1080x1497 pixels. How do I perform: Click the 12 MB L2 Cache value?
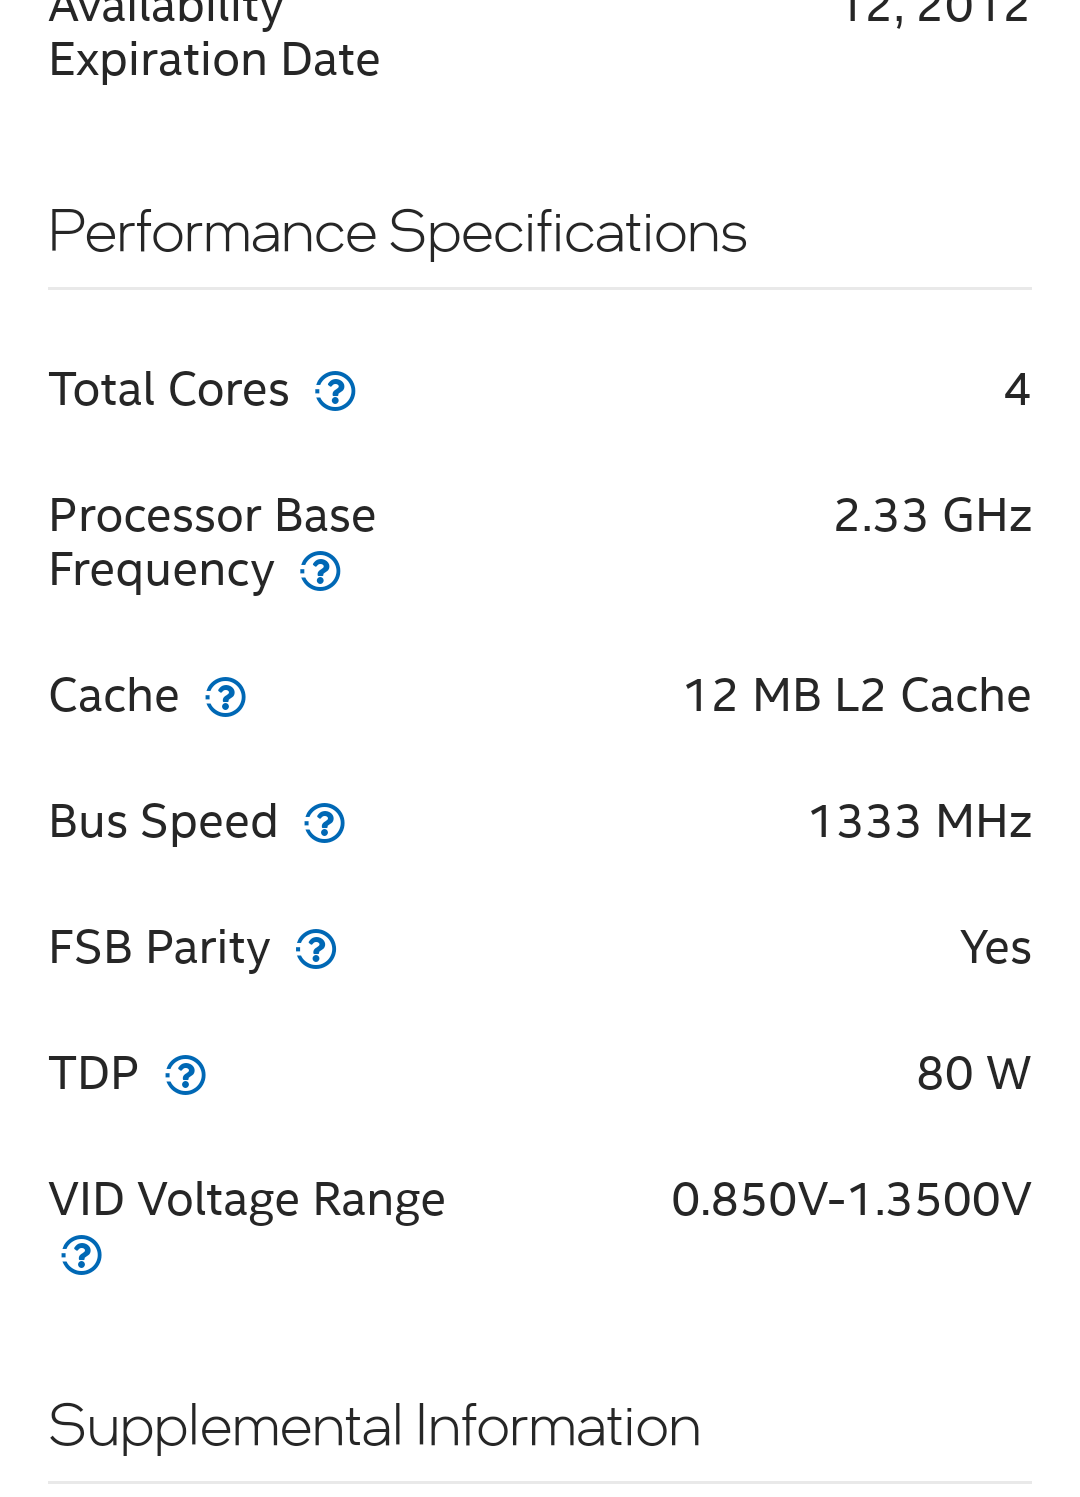coord(857,695)
